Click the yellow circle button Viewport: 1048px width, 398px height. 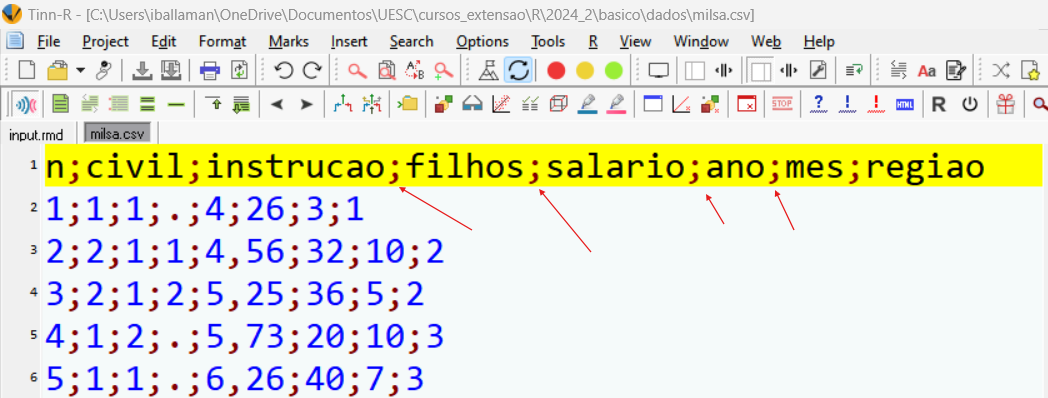(x=585, y=70)
